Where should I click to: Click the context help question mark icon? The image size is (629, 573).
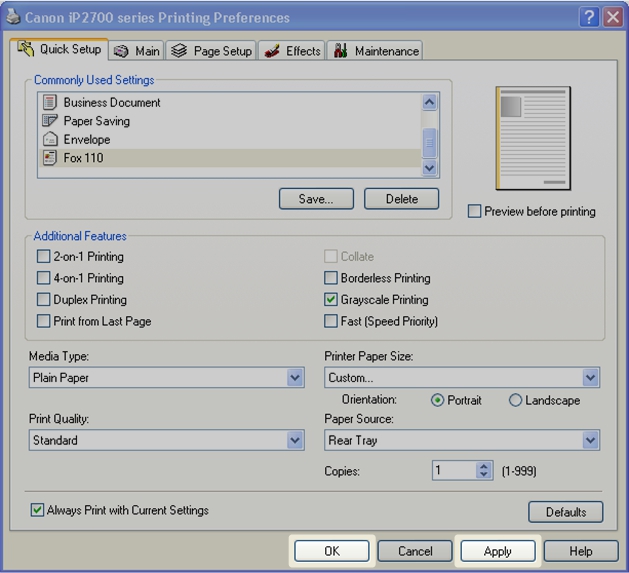[x=590, y=17]
